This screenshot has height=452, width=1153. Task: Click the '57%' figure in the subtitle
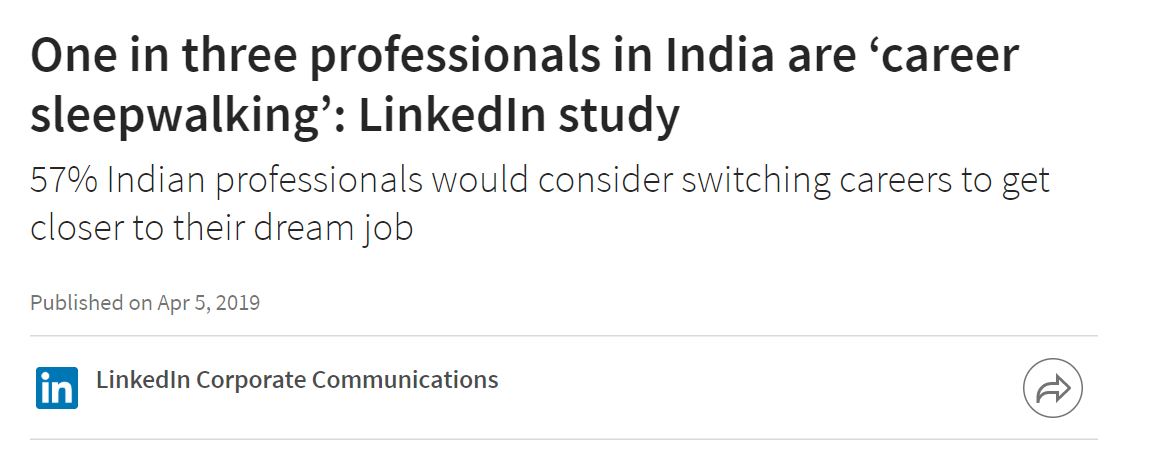(63, 181)
